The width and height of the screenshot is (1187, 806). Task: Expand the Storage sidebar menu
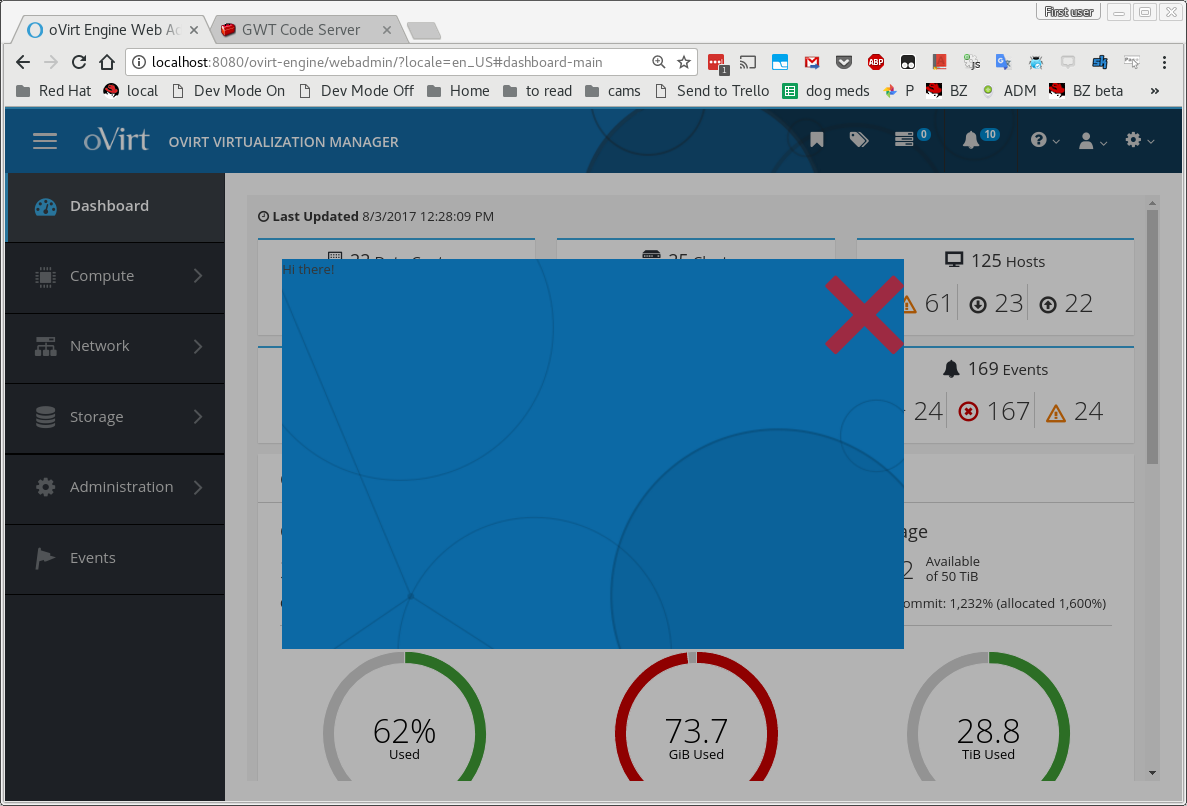114,417
